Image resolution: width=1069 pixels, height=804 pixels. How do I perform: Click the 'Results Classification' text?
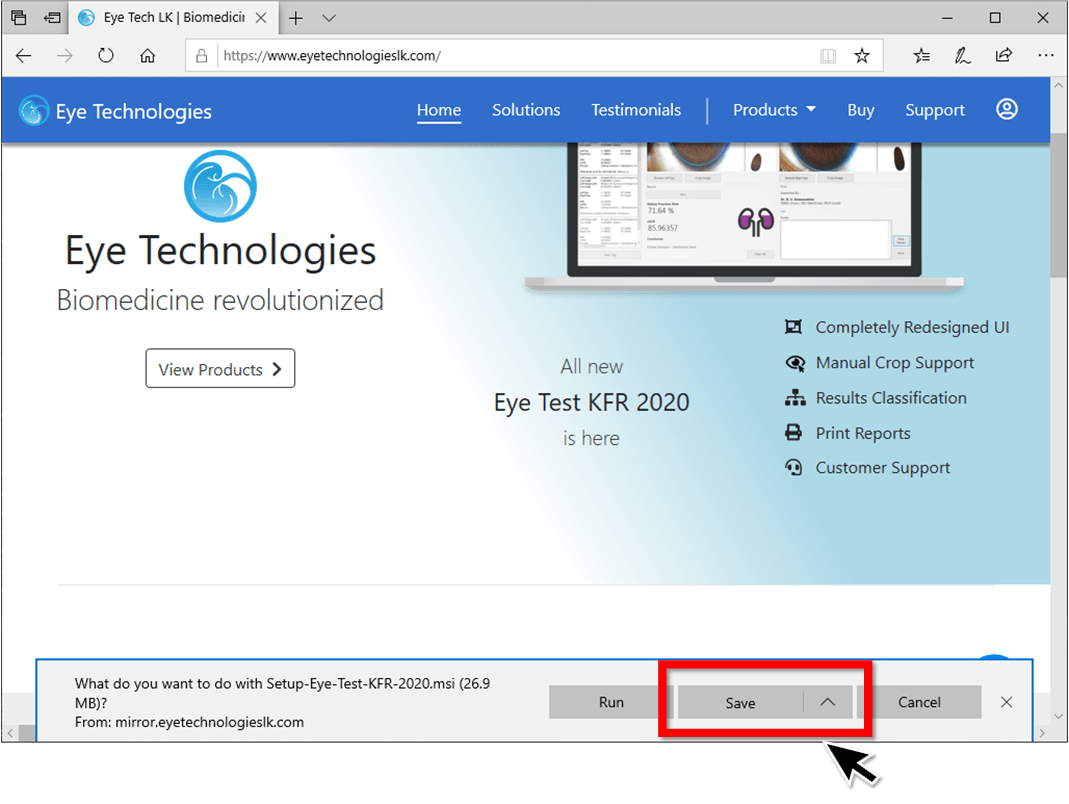point(891,398)
